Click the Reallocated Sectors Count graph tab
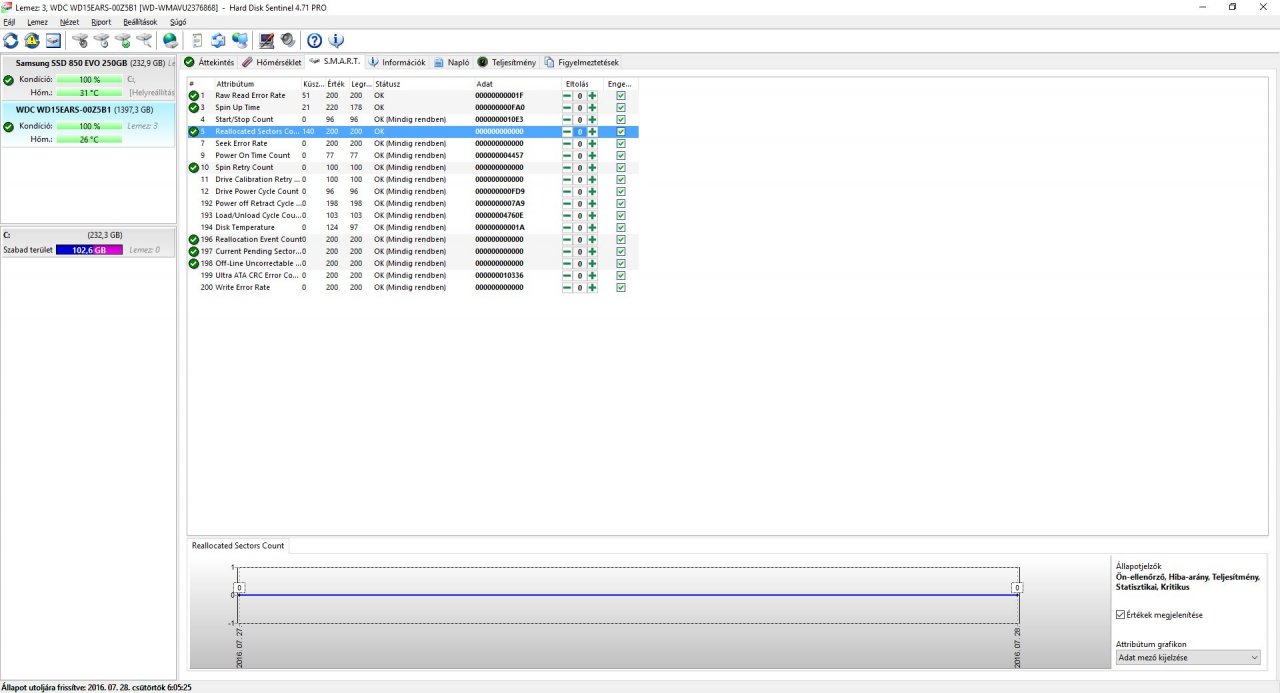1280x693 pixels. click(238, 546)
